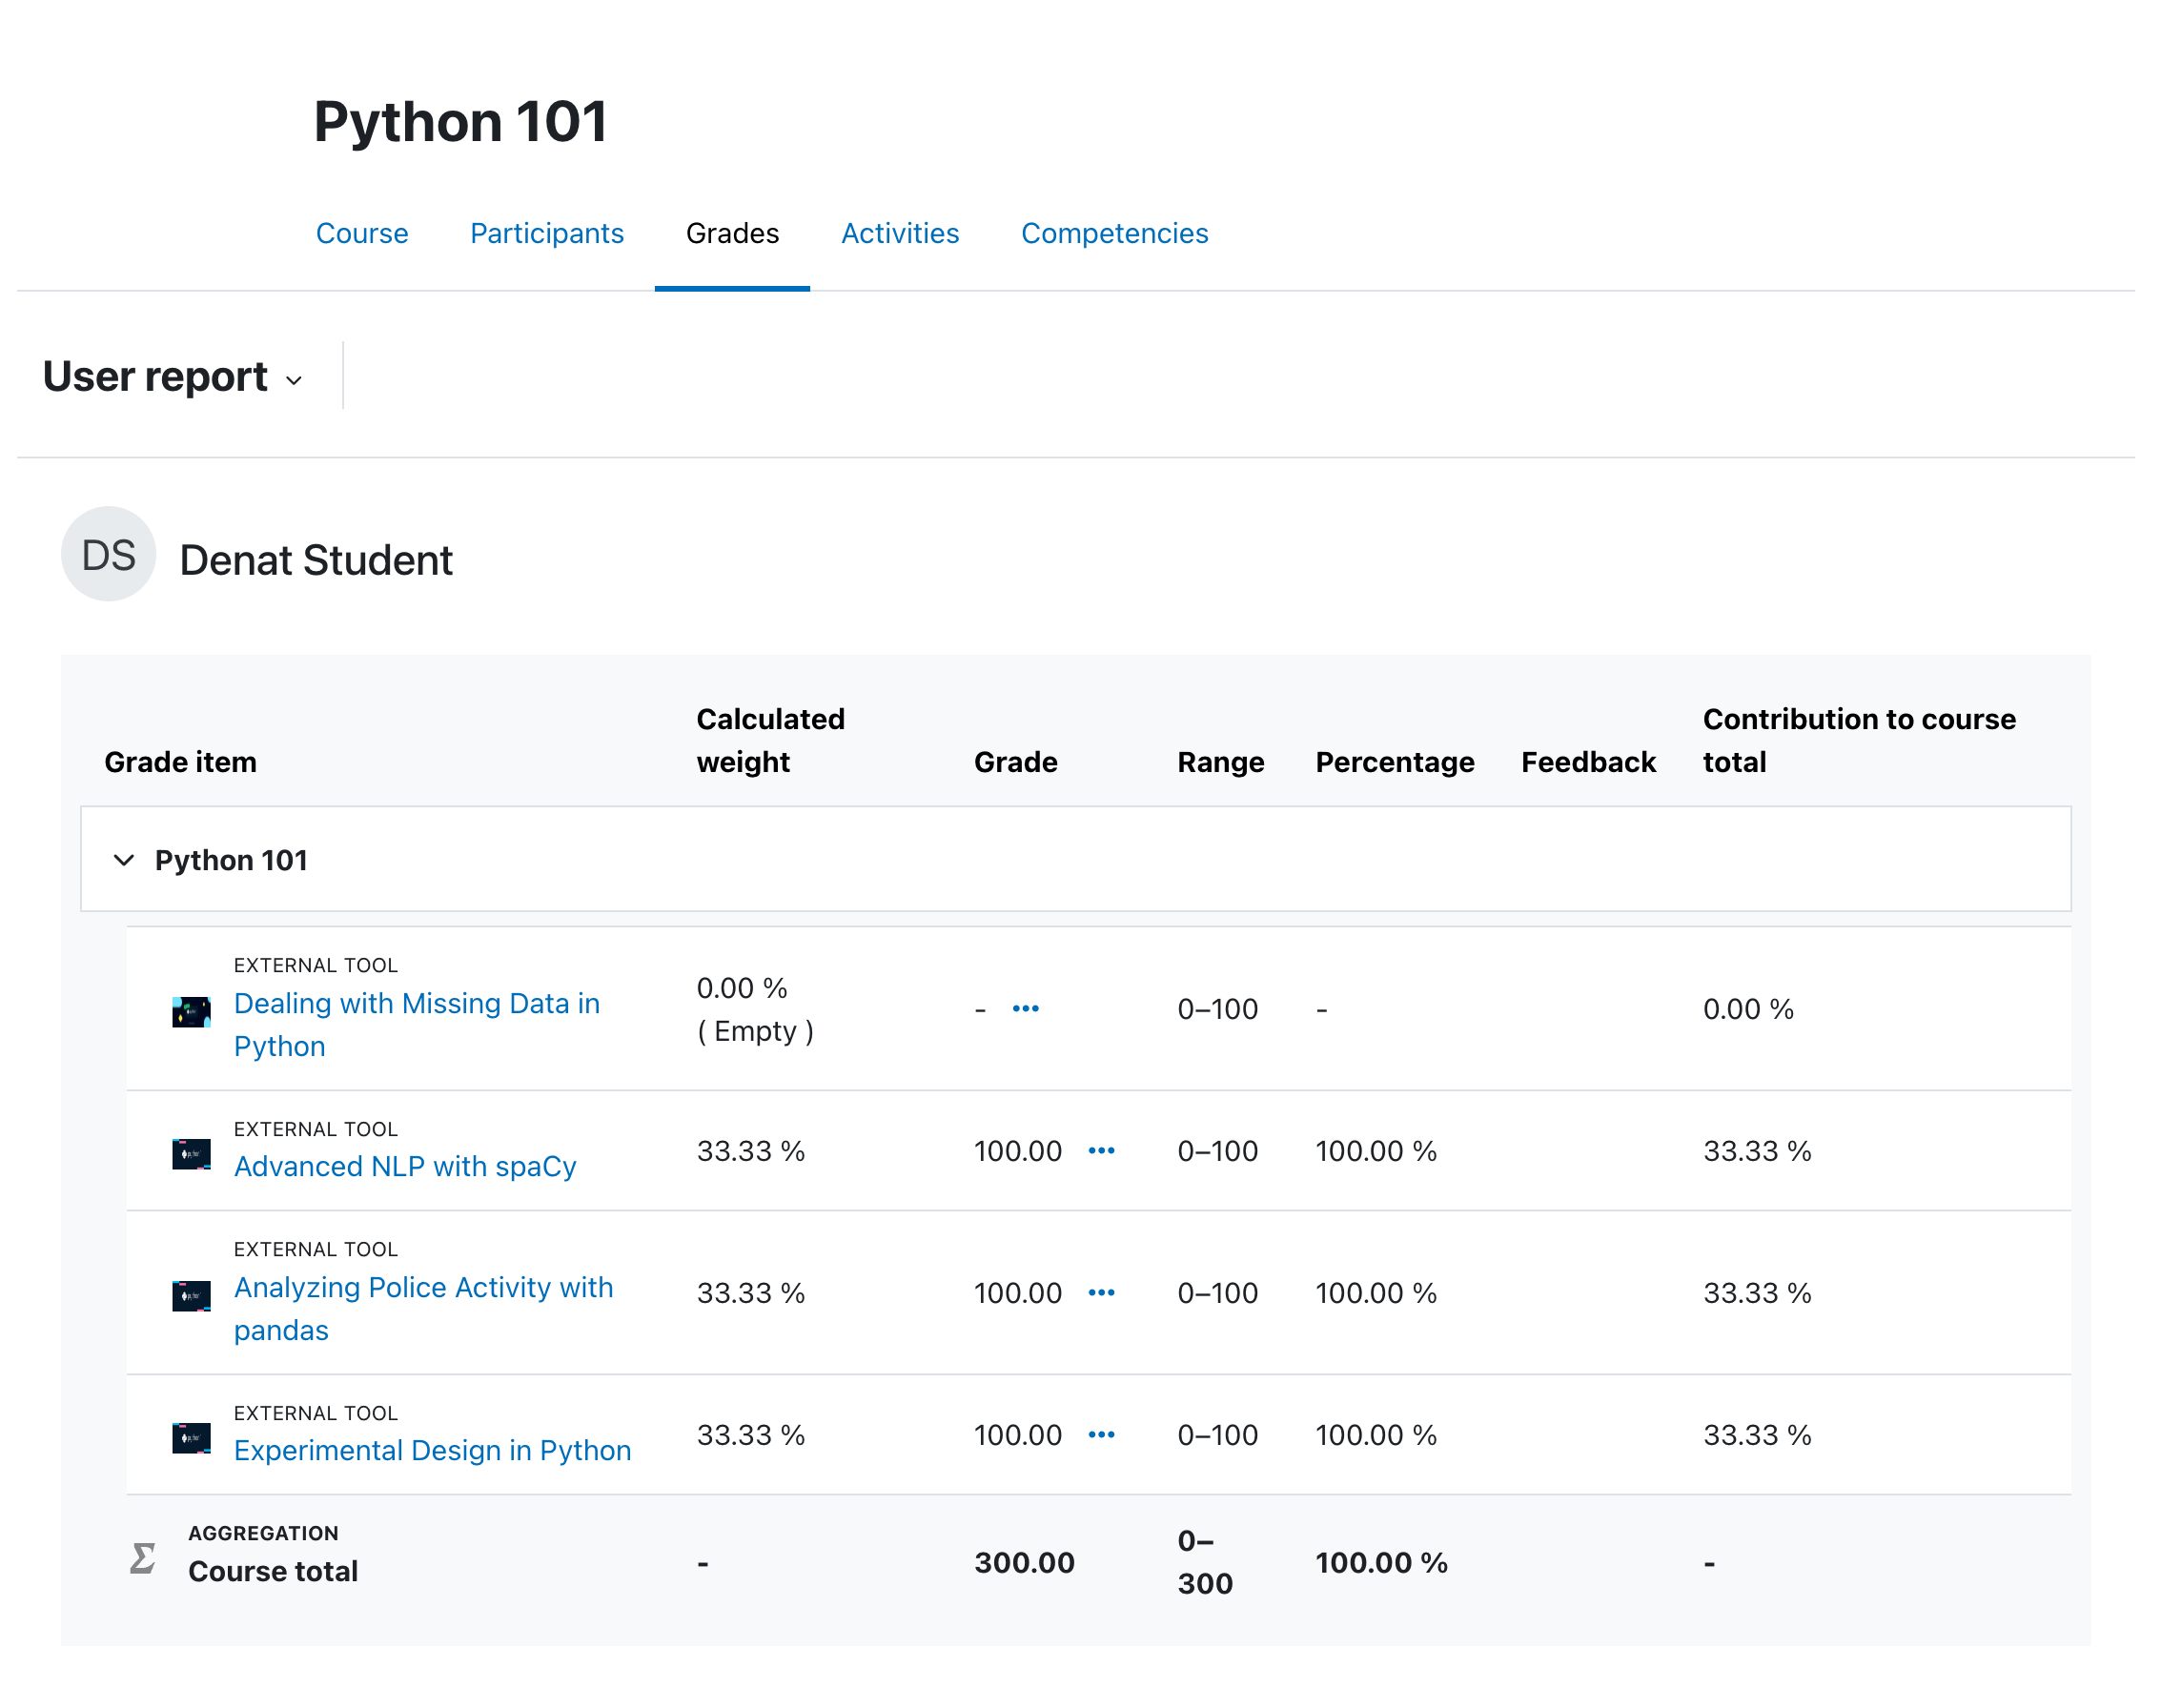Click the DS avatar circle

click(x=108, y=554)
